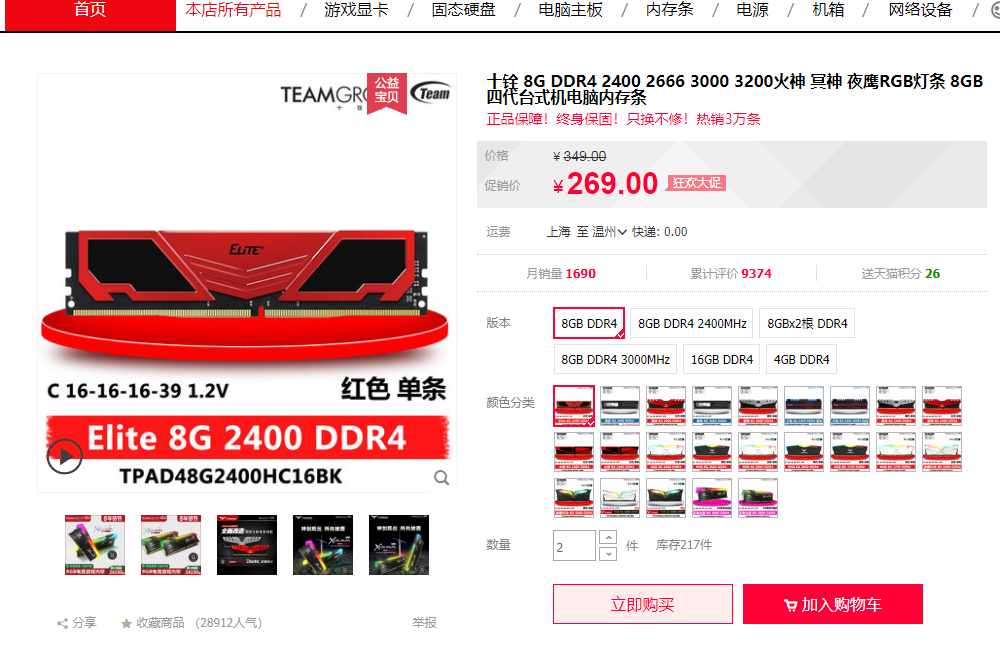Decrease quantity with the down arrow
The width and height of the screenshot is (1000, 654).
click(608, 553)
